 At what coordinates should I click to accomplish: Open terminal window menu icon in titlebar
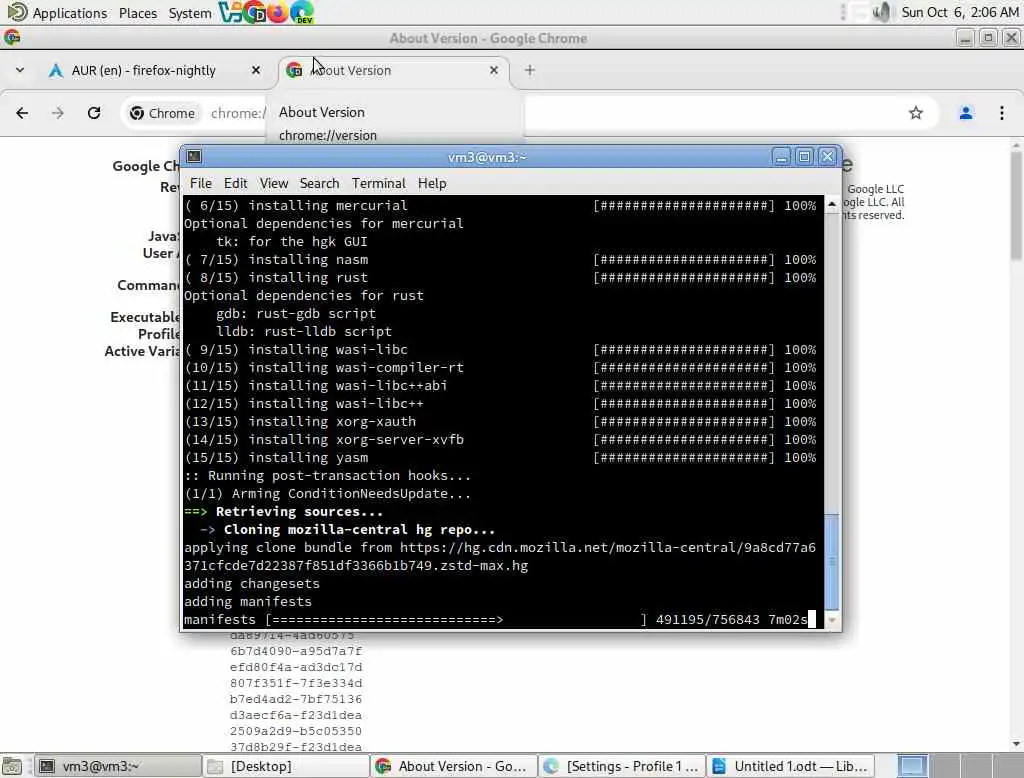point(194,157)
